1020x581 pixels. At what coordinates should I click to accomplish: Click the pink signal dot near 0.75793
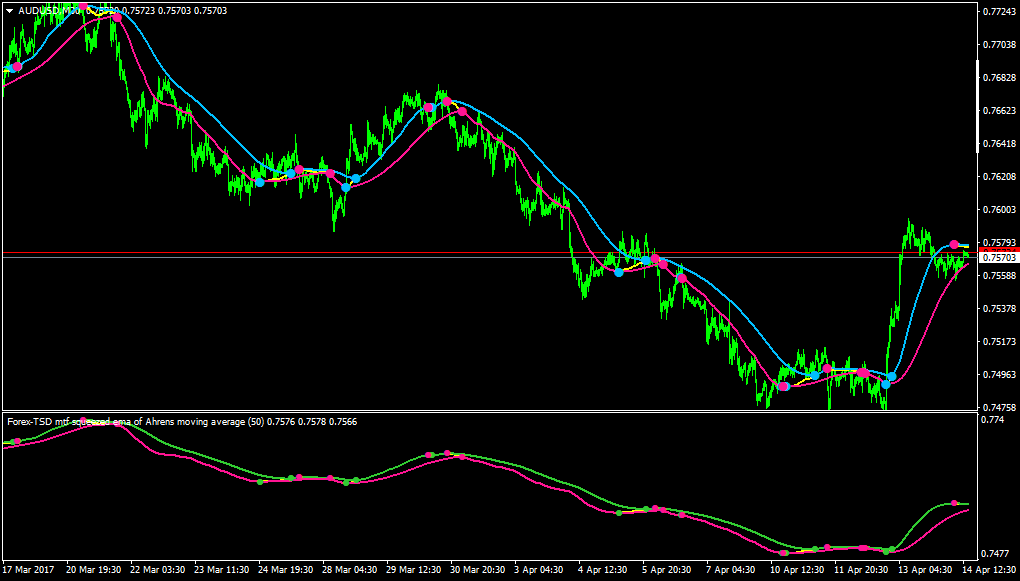click(954, 244)
